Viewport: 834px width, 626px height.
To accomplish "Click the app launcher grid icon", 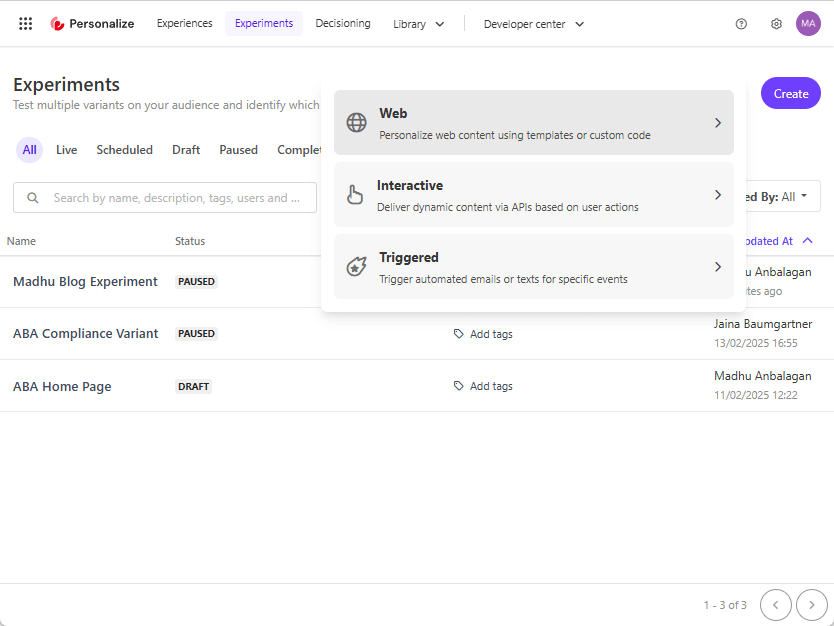I will pos(25,23).
